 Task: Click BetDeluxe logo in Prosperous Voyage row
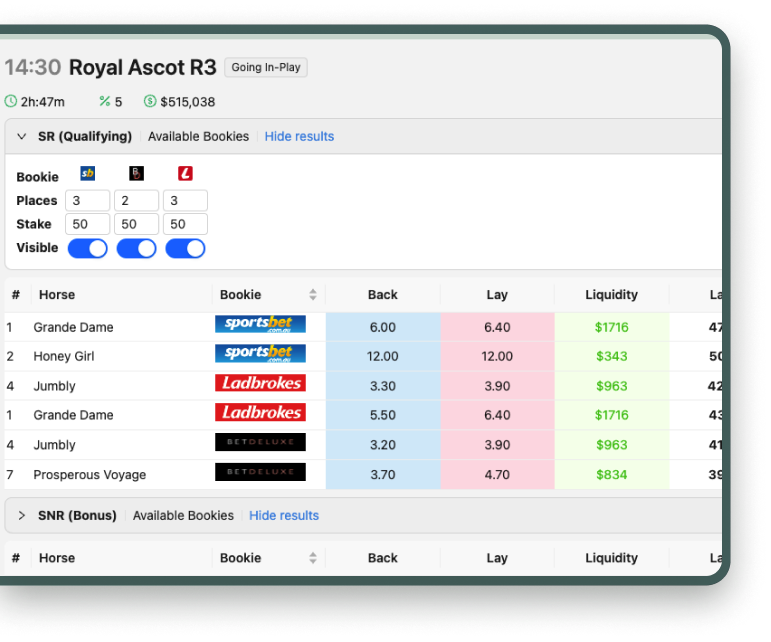tap(260, 472)
